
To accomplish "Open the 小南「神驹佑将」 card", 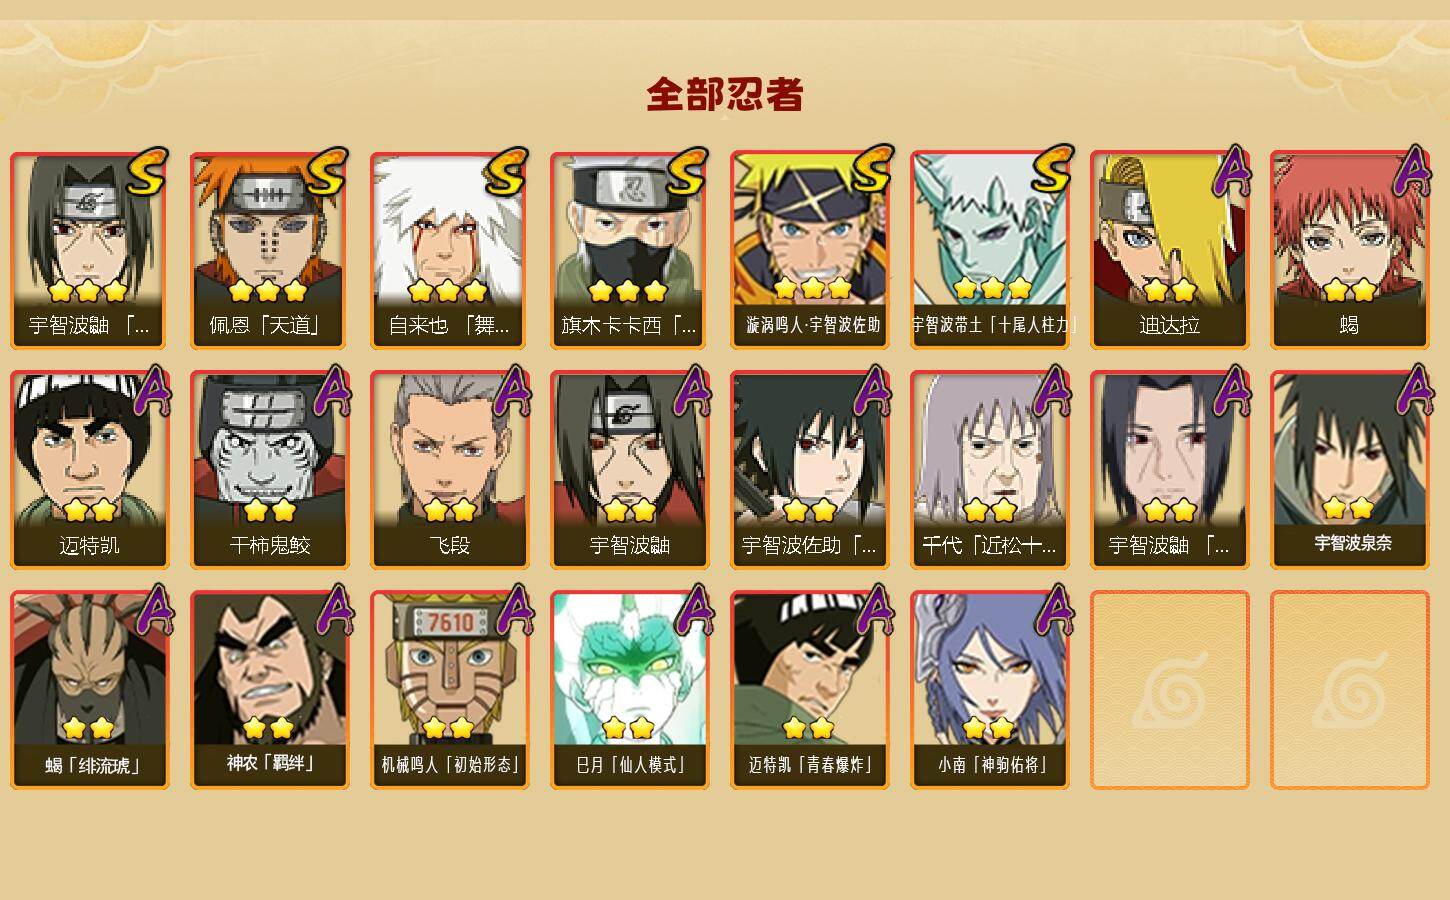I will [989, 690].
